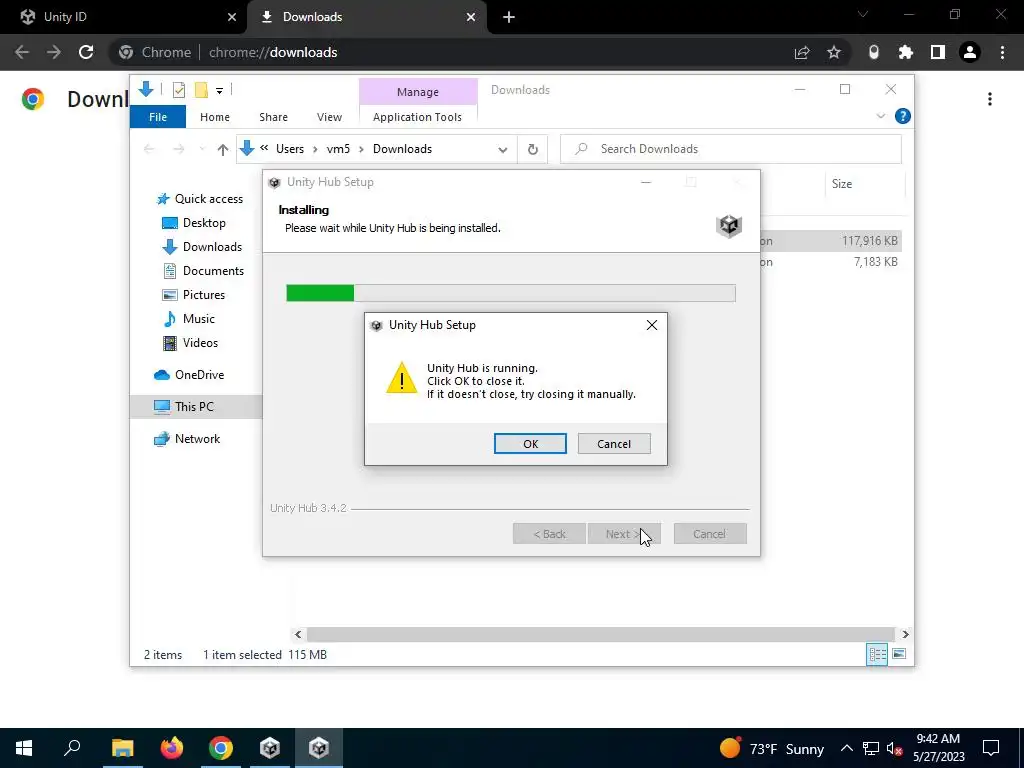This screenshot has width=1024, height=768.
Task: Select Desktop in navigation pane
Action: point(193,223)
